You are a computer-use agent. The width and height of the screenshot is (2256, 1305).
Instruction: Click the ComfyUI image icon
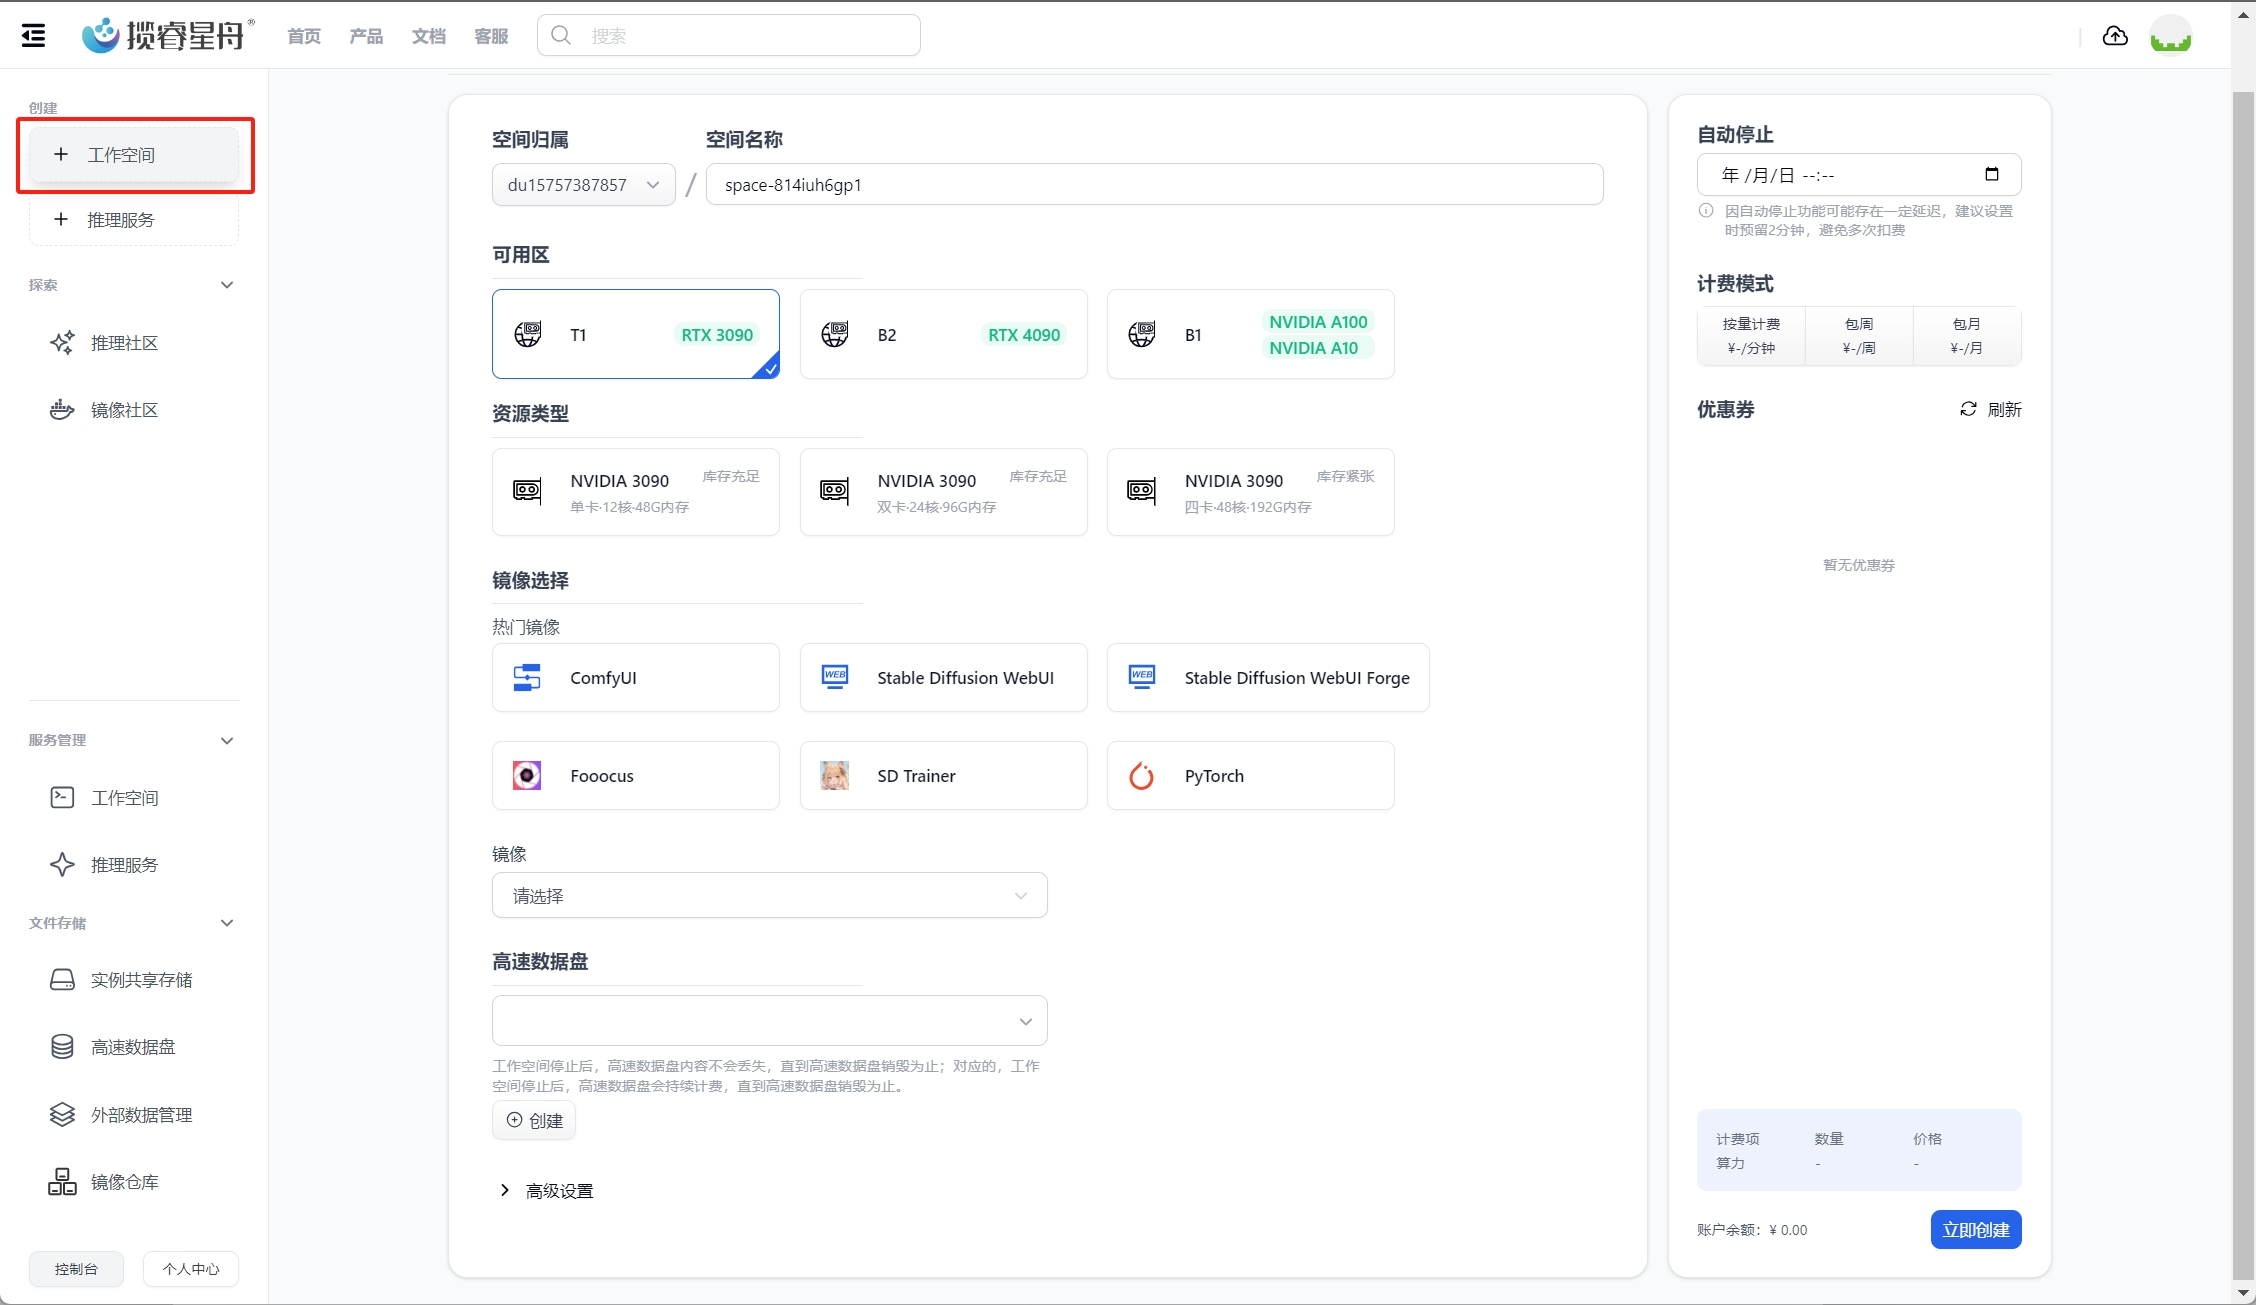(x=527, y=678)
